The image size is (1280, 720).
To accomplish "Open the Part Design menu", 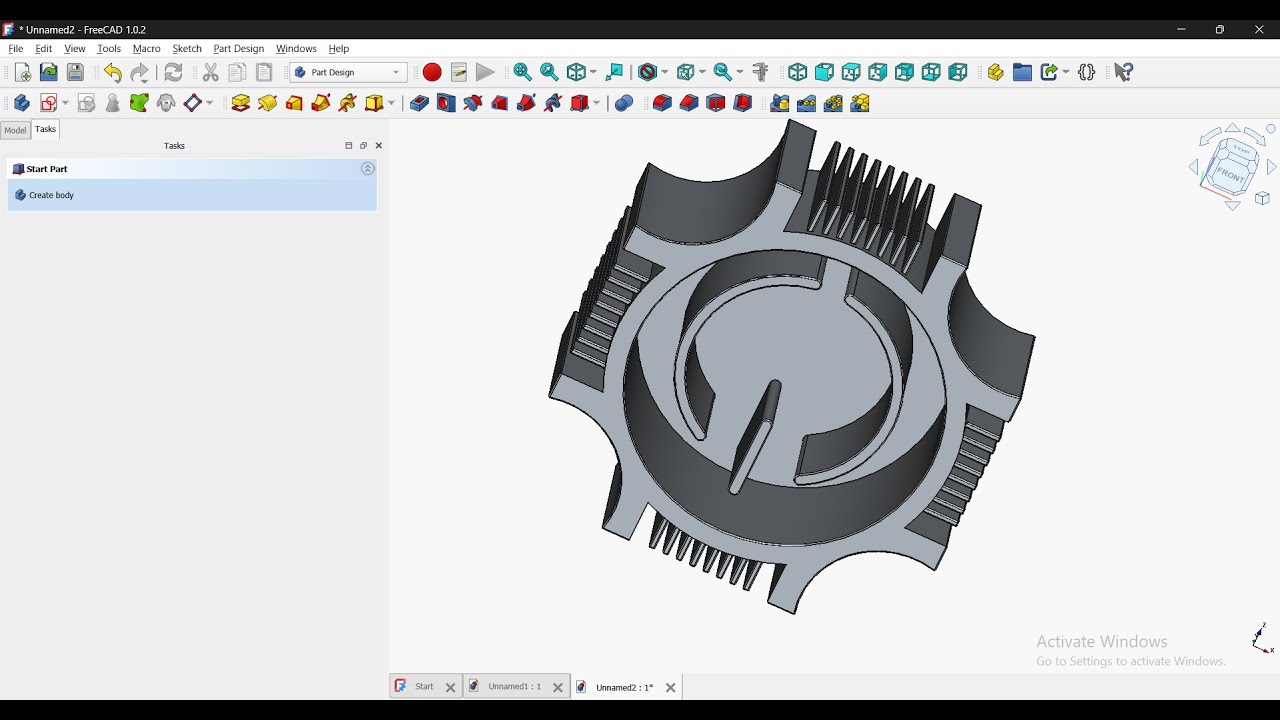I will (239, 49).
